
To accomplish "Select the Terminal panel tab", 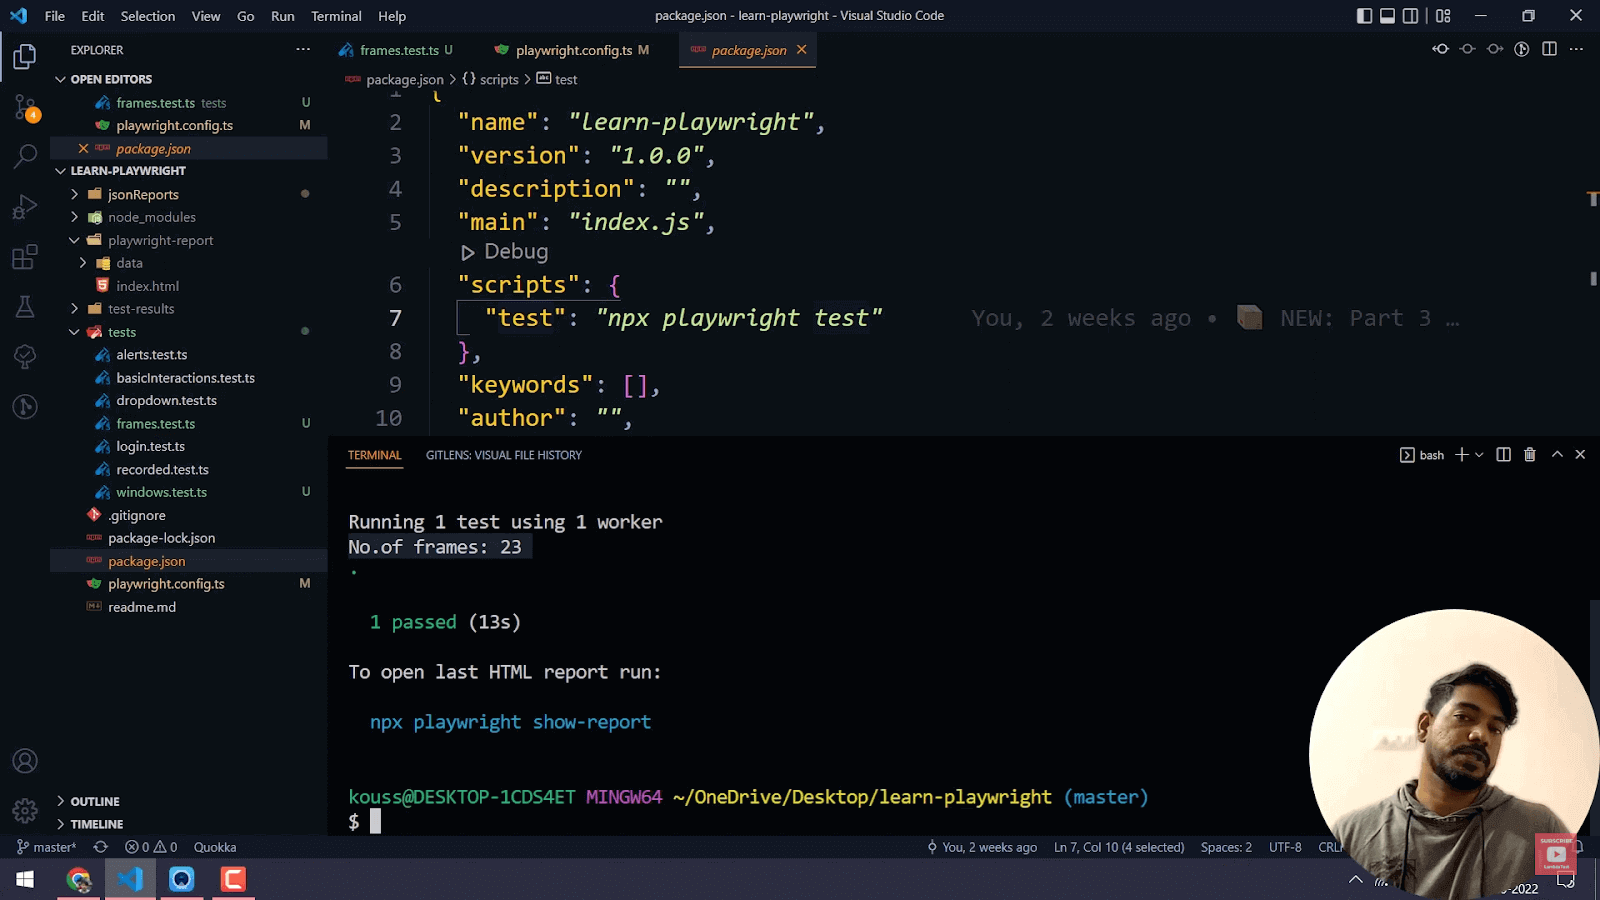I will pyautogui.click(x=375, y=455).
